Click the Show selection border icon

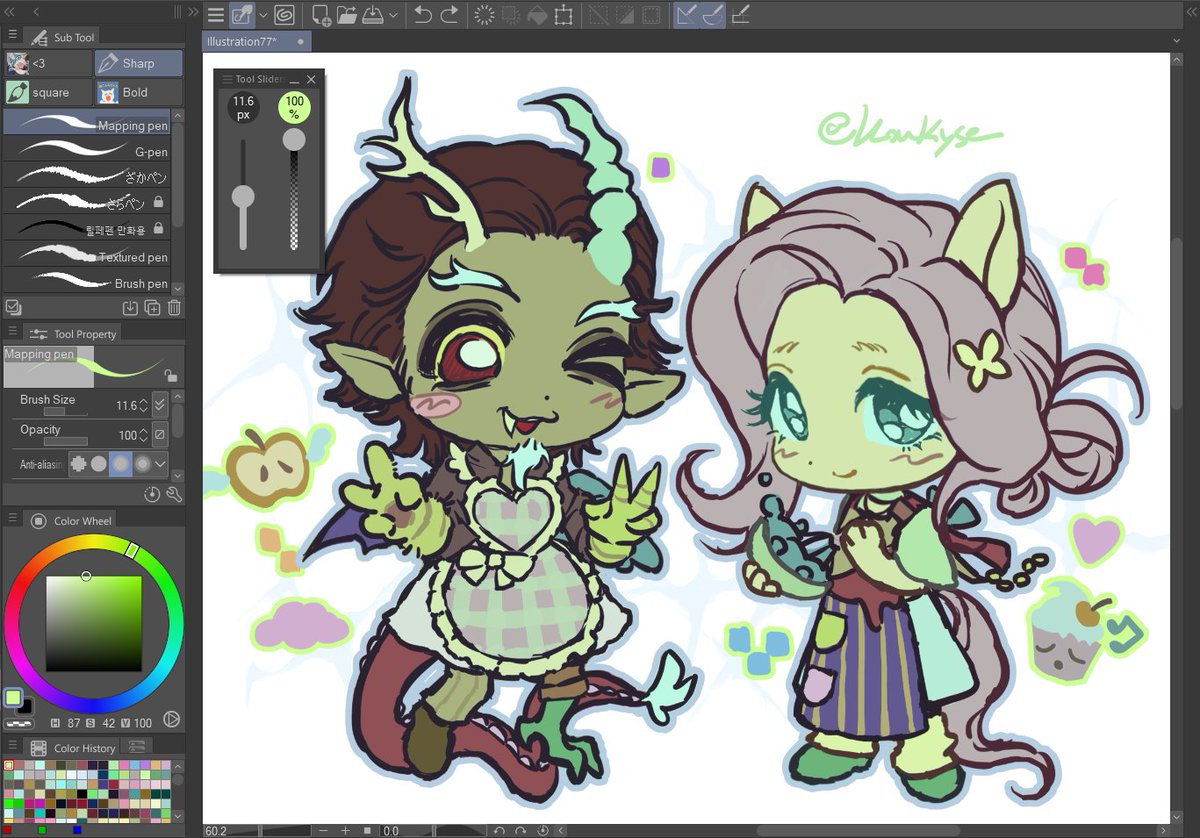click(650, 15)
